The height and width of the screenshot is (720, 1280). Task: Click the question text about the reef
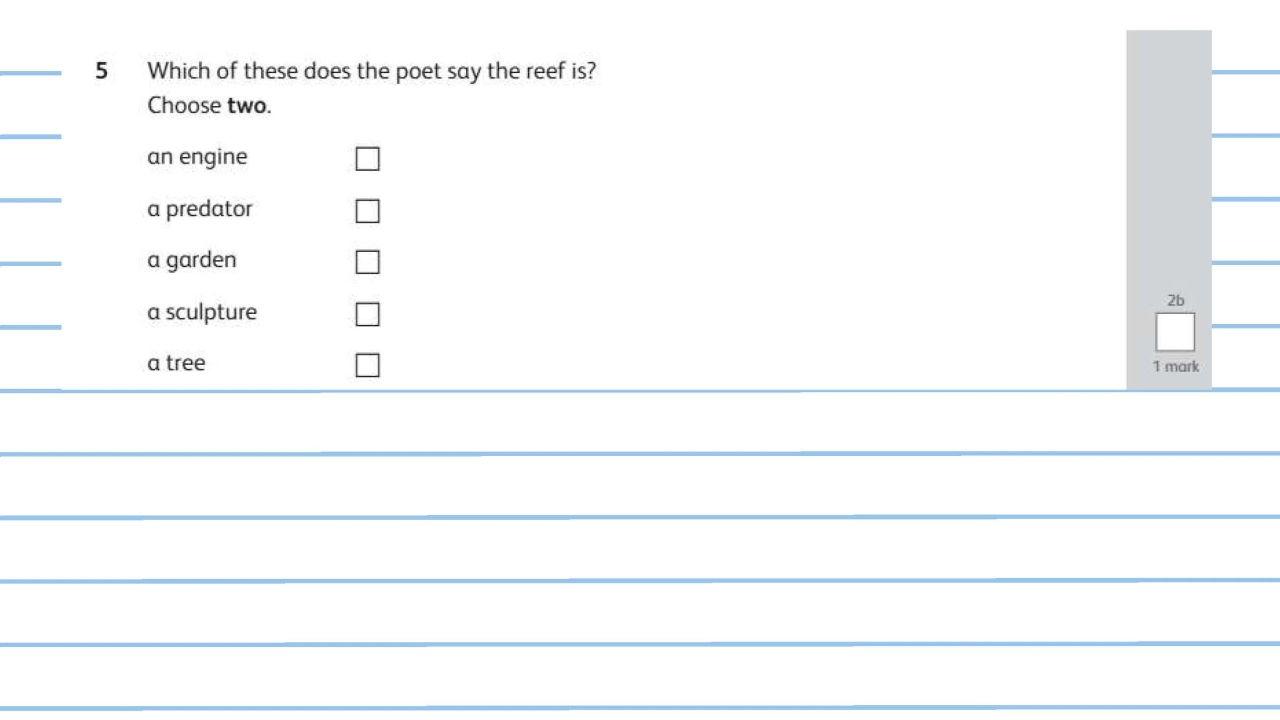pos(371,72)
